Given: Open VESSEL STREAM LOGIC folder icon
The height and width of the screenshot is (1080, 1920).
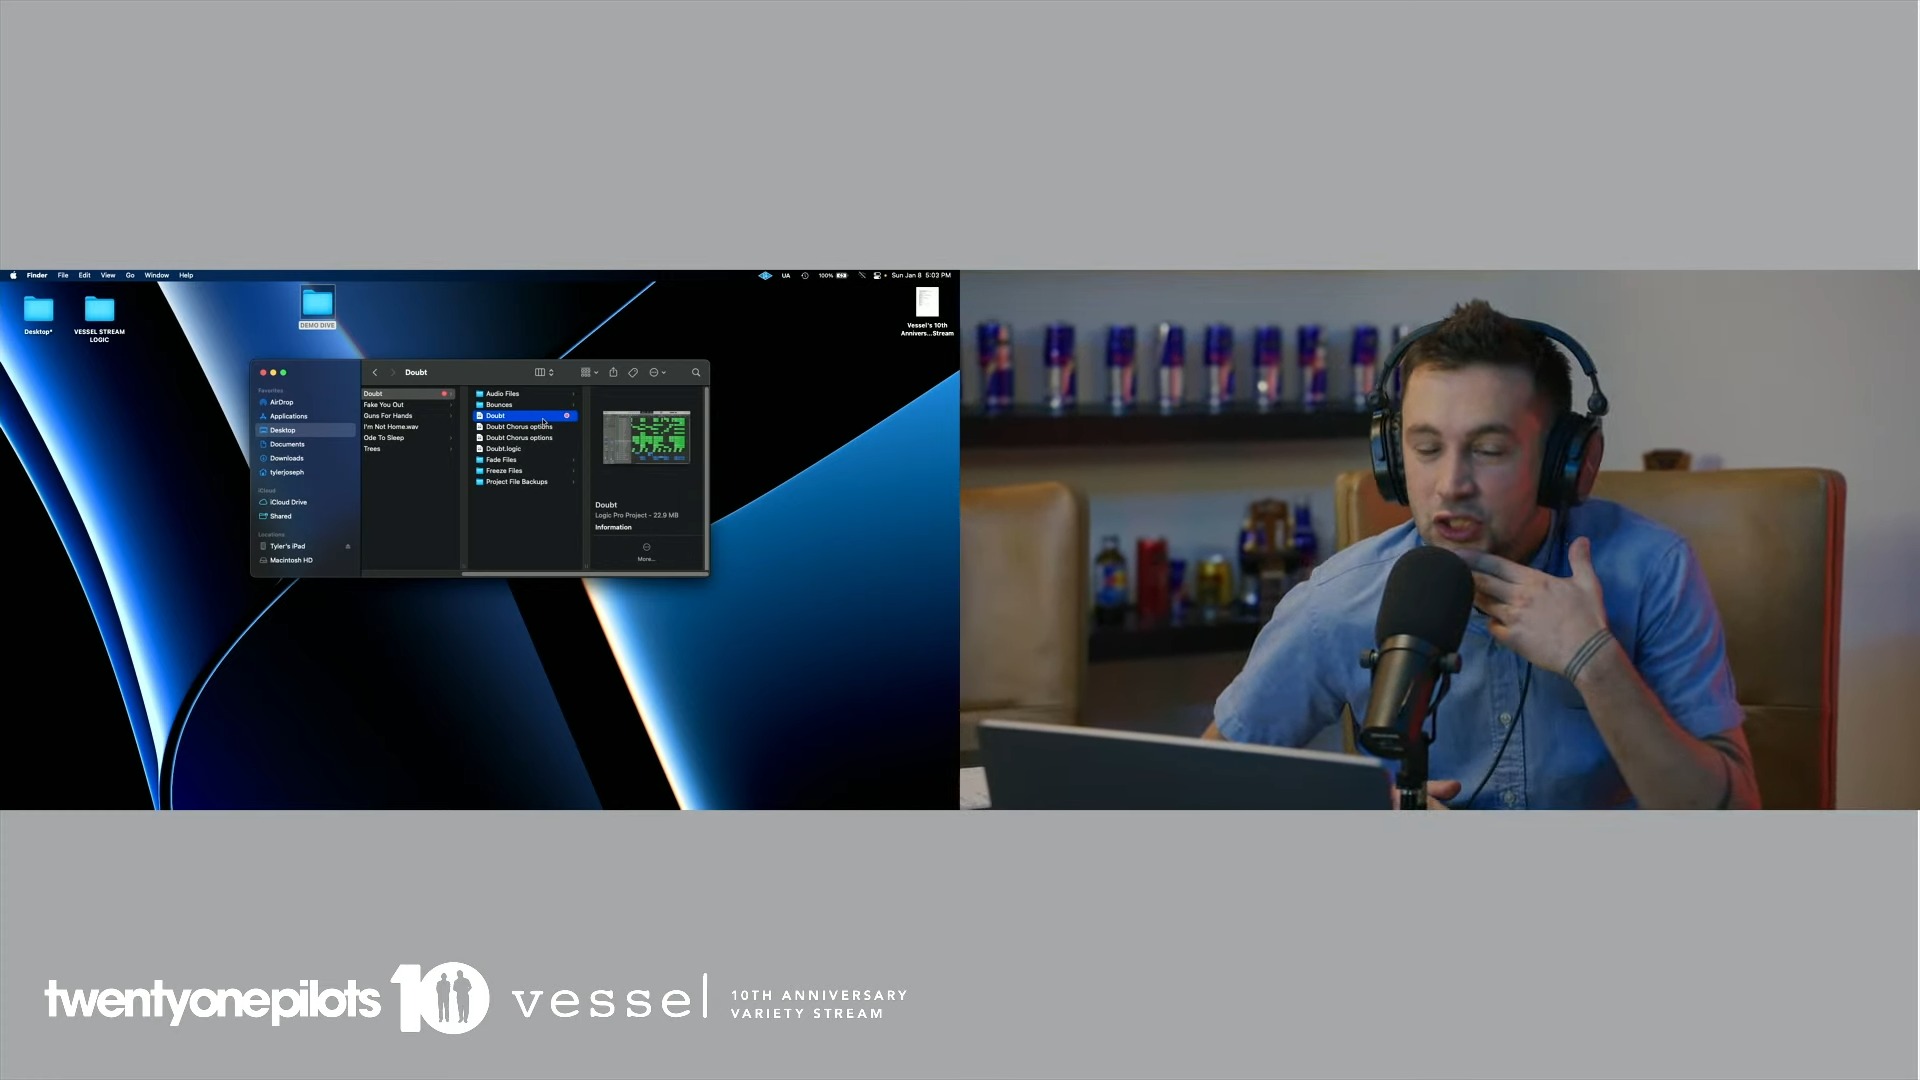Looking at the screenshot, I should (99, 309).
